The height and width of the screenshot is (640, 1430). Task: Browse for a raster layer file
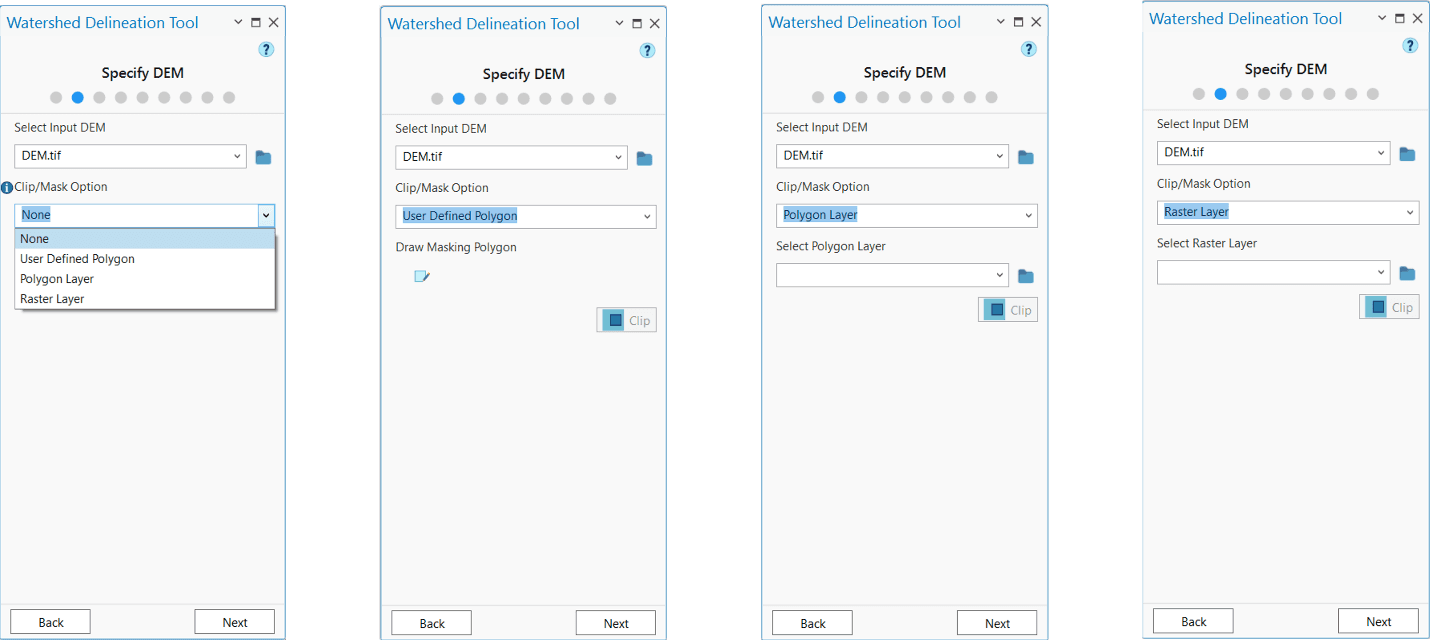(1407, 272)
